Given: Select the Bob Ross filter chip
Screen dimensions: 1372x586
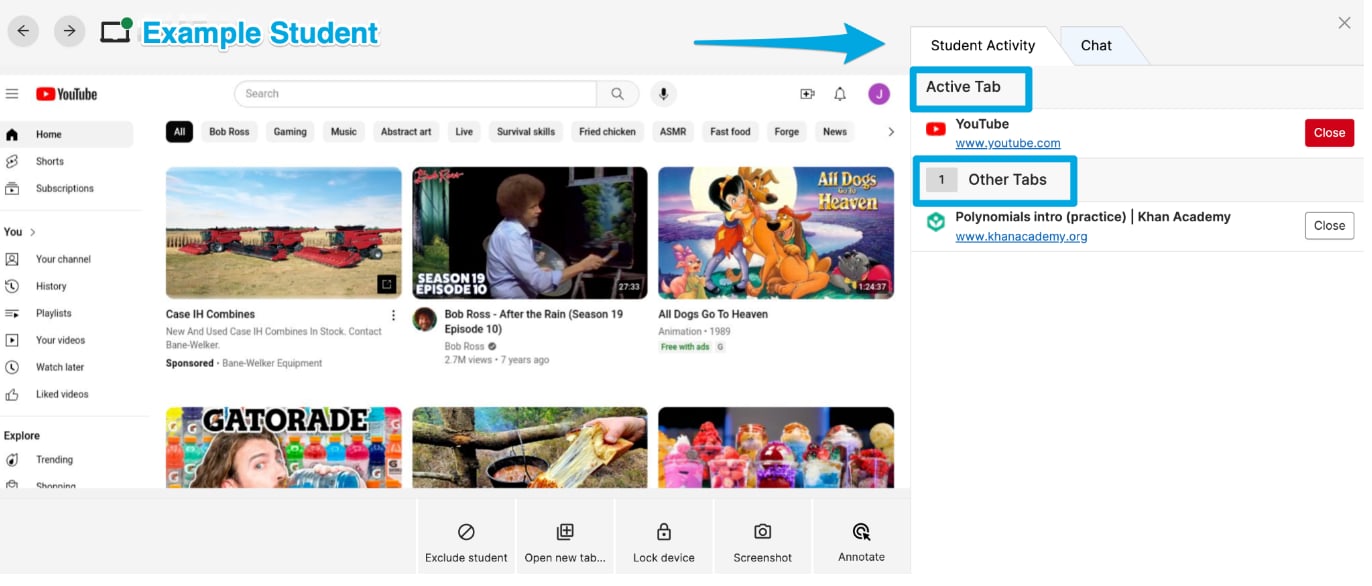Looking at the screenshot, I should tap(229, 131).
